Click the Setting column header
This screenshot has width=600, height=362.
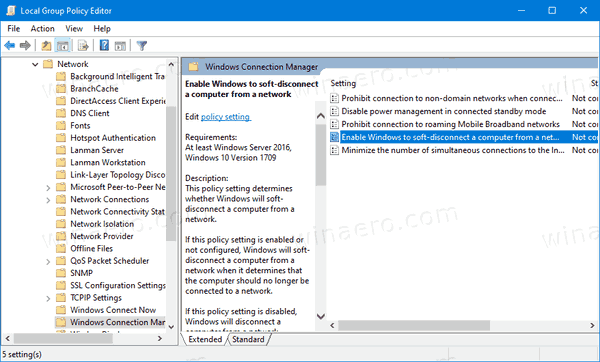[343, 83]
